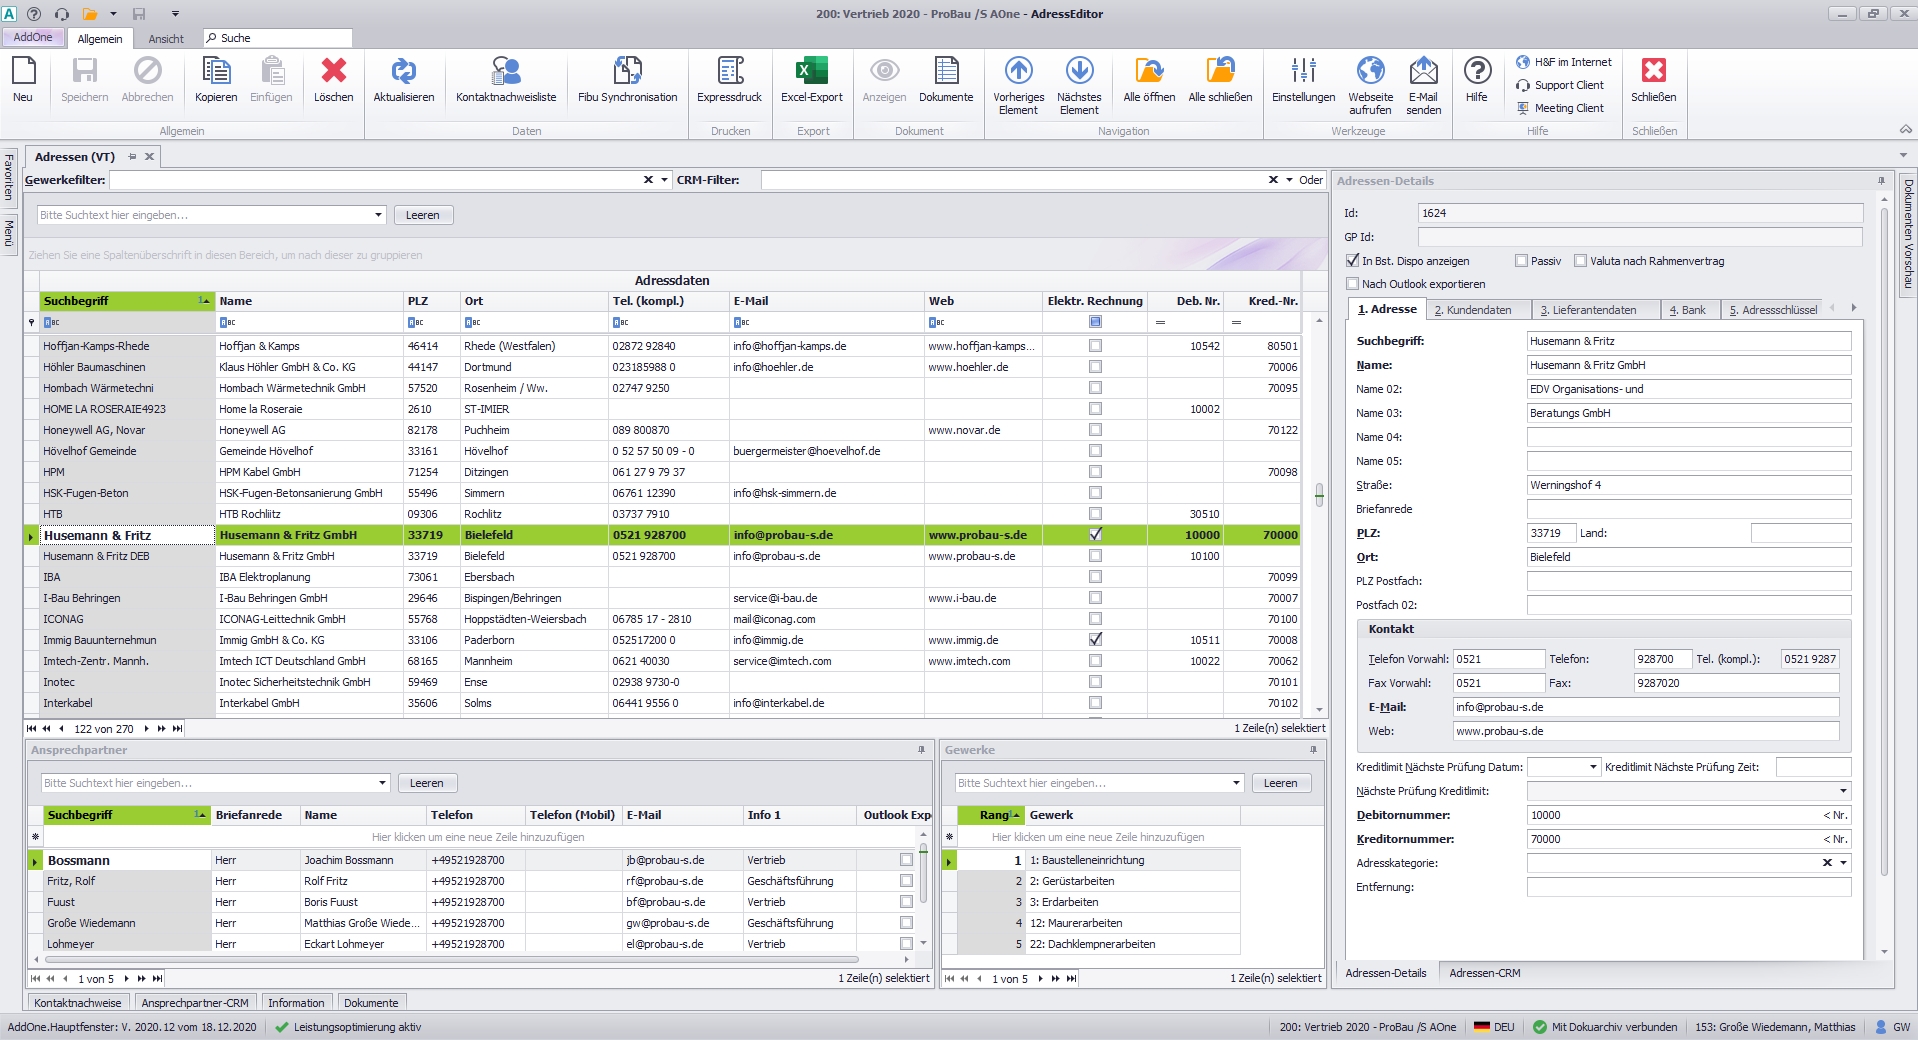1918x1040 pixels.
Task: Click the Straße input field
Action: (1688, 485)
